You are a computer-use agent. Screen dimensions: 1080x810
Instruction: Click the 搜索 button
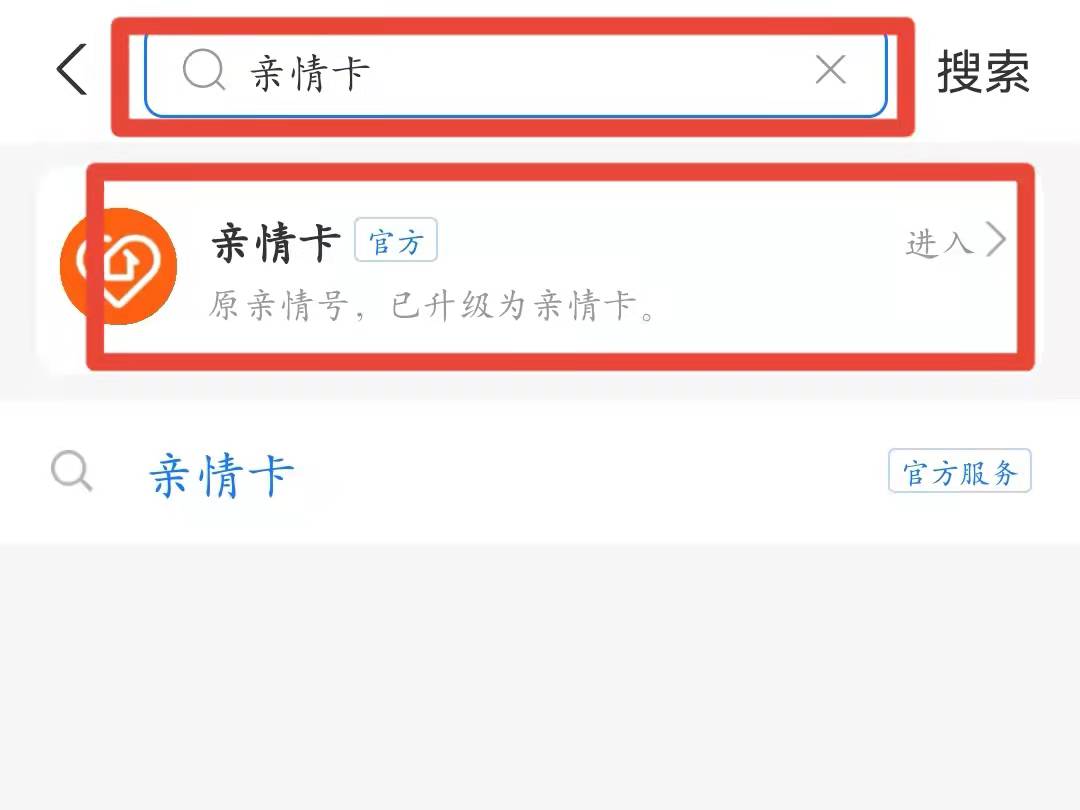(x=983, y=72)
